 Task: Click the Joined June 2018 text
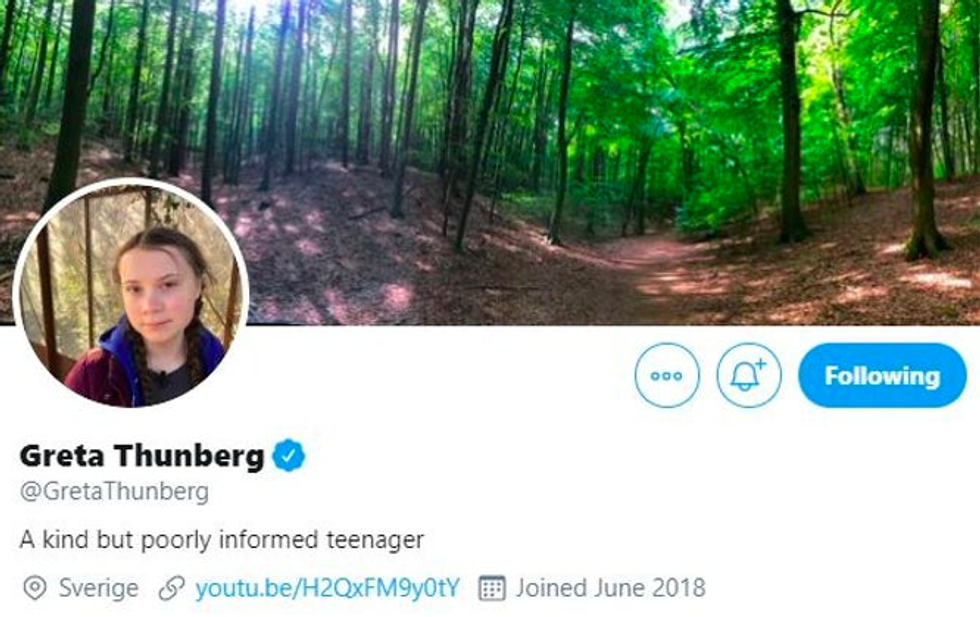point(610,587)
